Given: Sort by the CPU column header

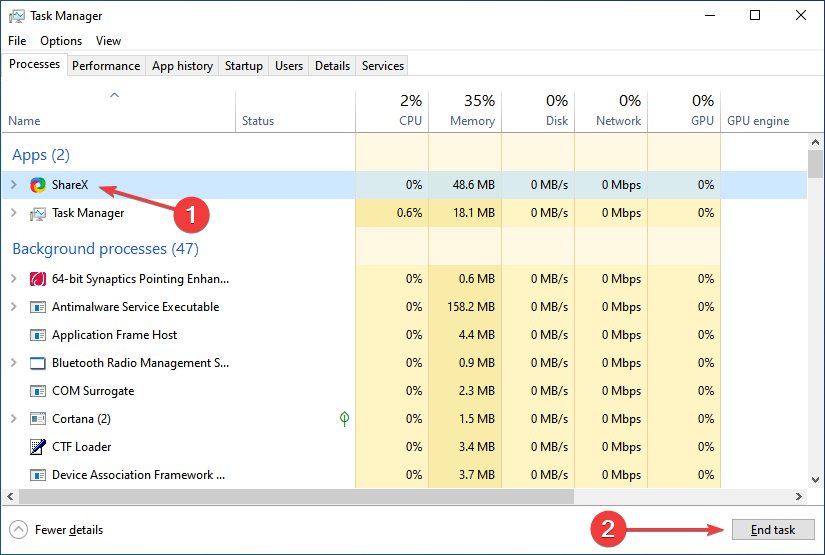Looking at the screenshot, I should coord(392,111).
